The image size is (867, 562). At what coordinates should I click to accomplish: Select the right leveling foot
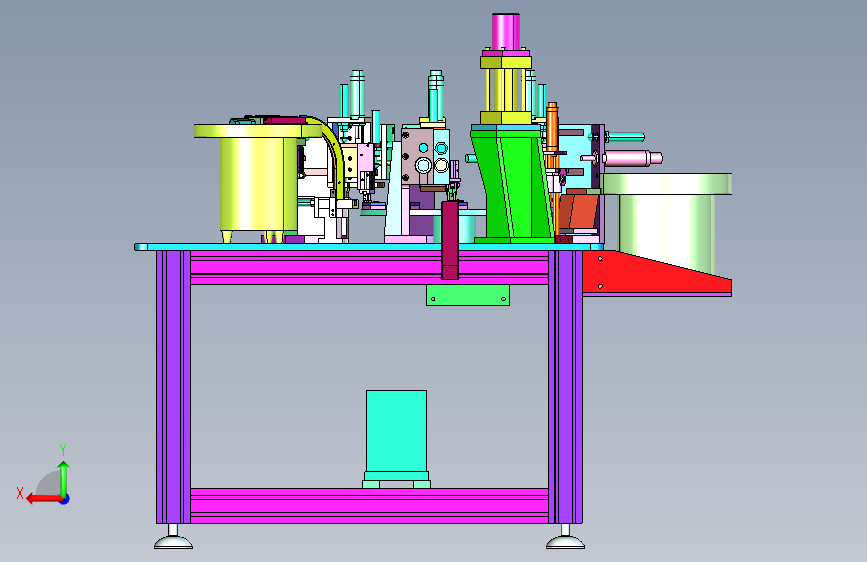[x=565, y=538]
